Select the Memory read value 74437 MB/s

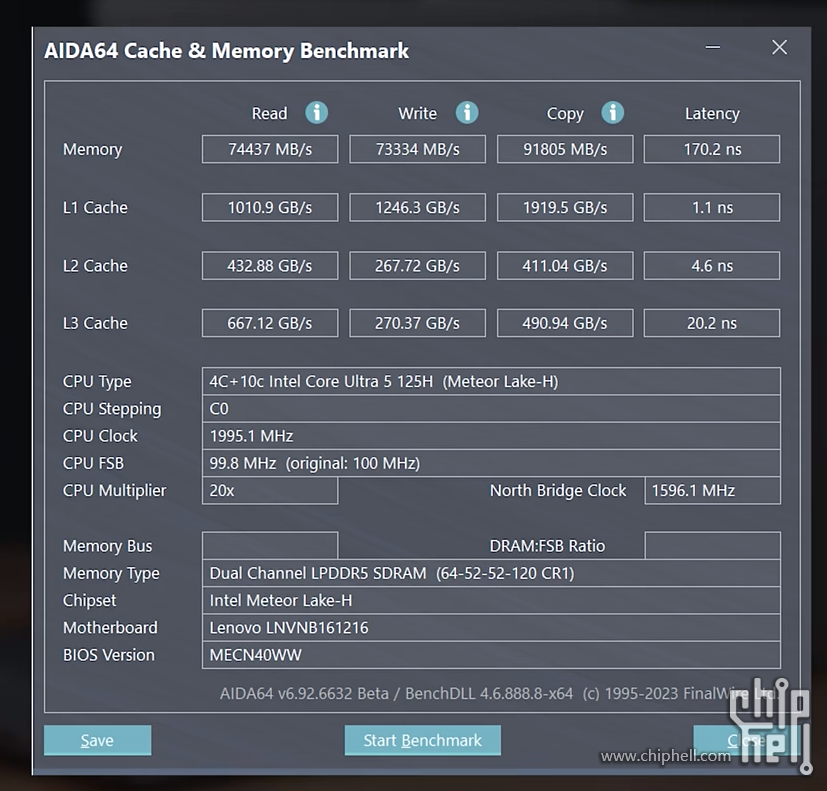coord(270,149)
